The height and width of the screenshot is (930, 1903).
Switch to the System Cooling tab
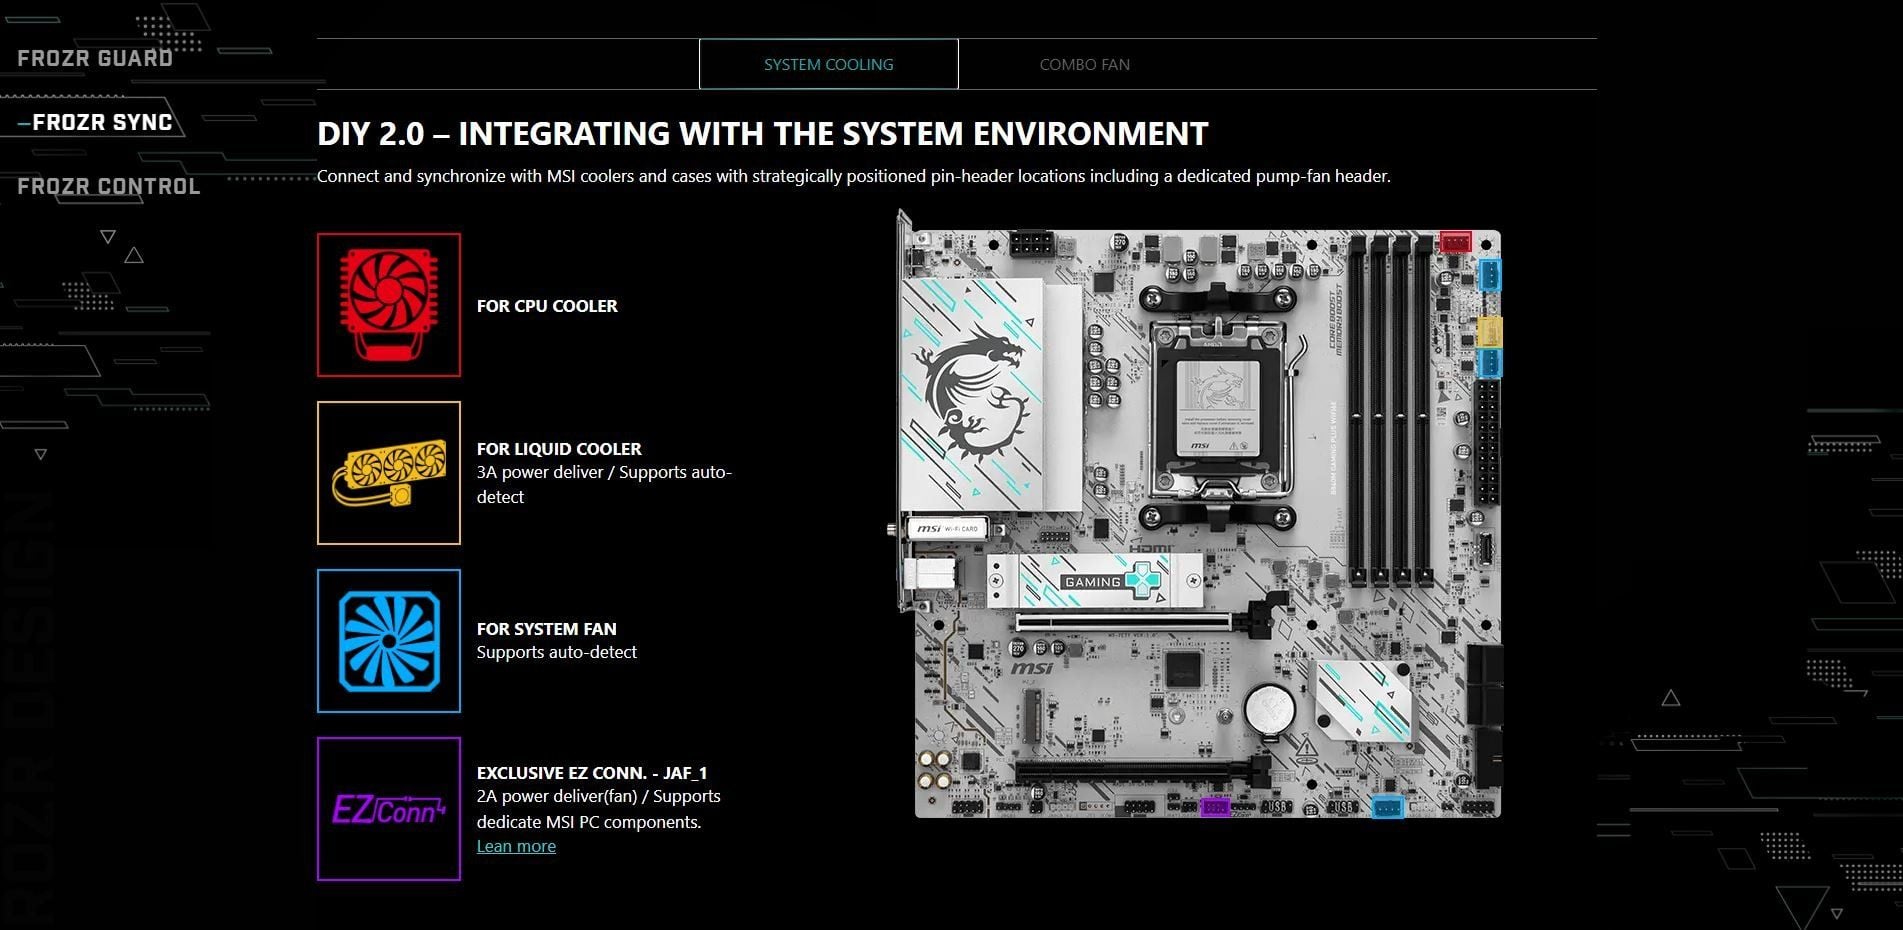click(828, 64)
